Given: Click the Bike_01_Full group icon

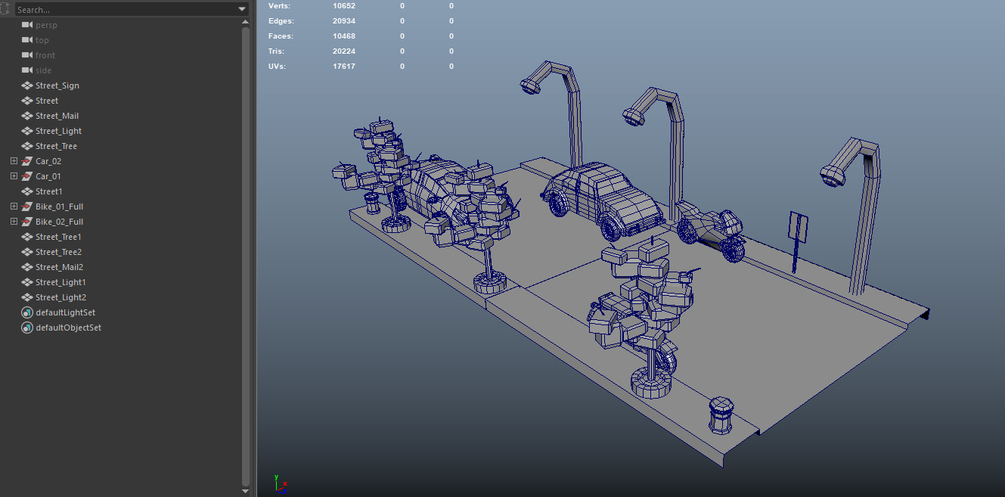Looking at the screenshot, I should point(27,206).
